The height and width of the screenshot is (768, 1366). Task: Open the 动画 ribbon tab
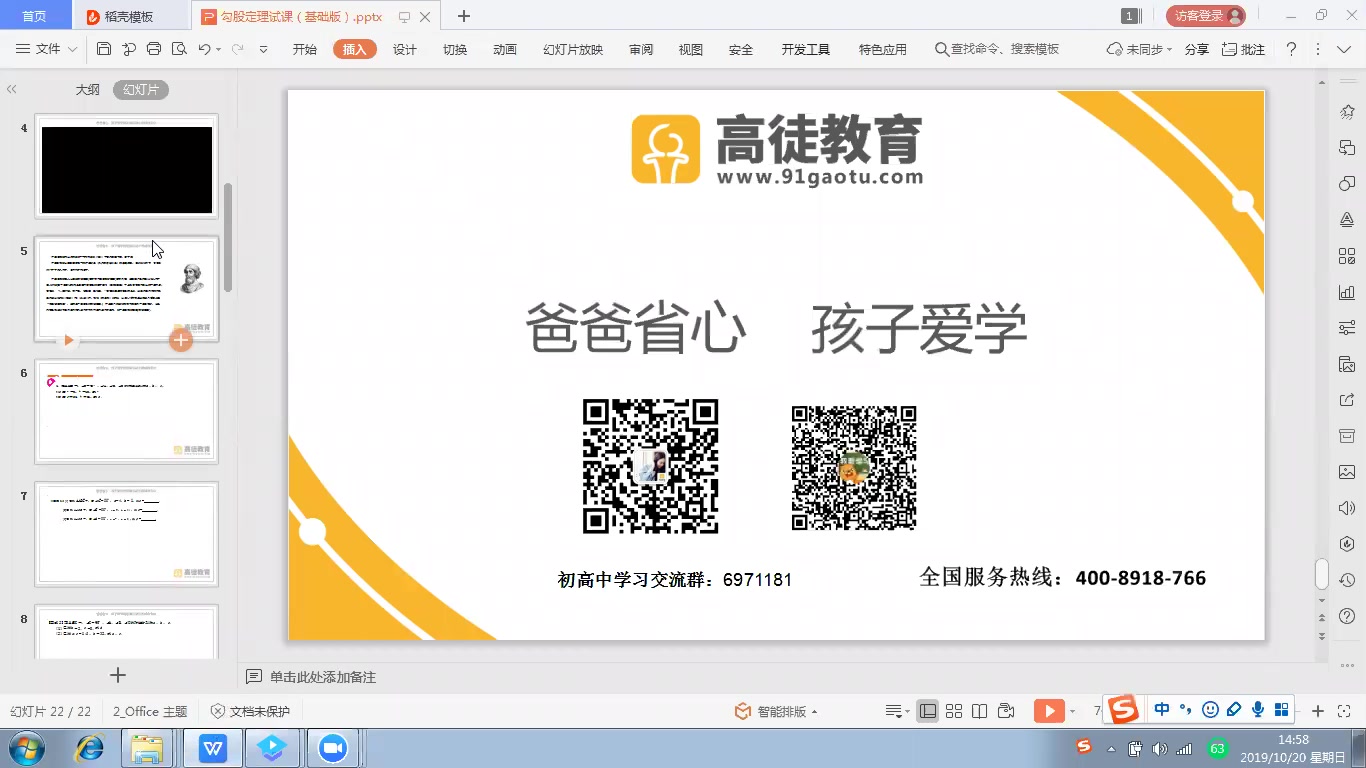(505, 49)
